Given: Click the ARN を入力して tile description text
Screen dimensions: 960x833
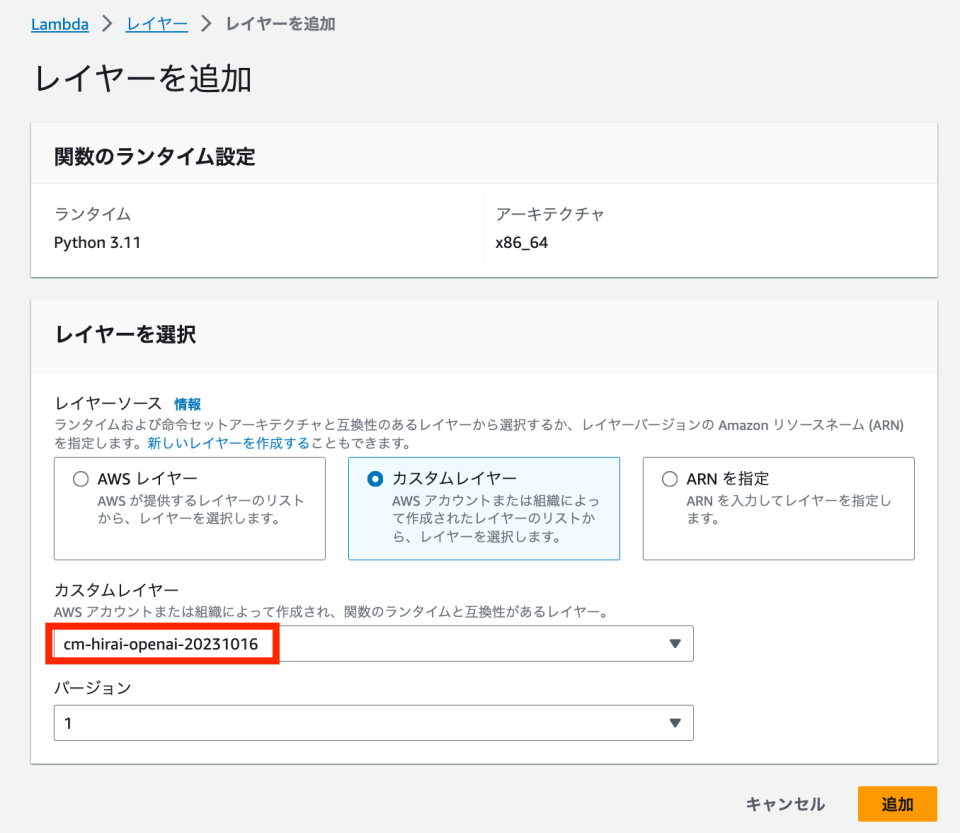Looking at the screenshot, I should [x=789, y=509].
